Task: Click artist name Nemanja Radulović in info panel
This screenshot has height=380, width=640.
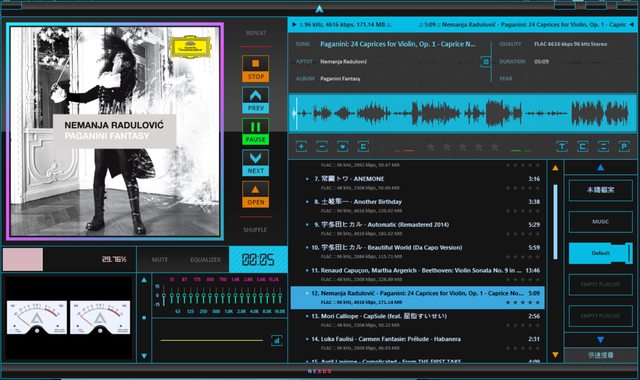Action: (x=344, y=62)
